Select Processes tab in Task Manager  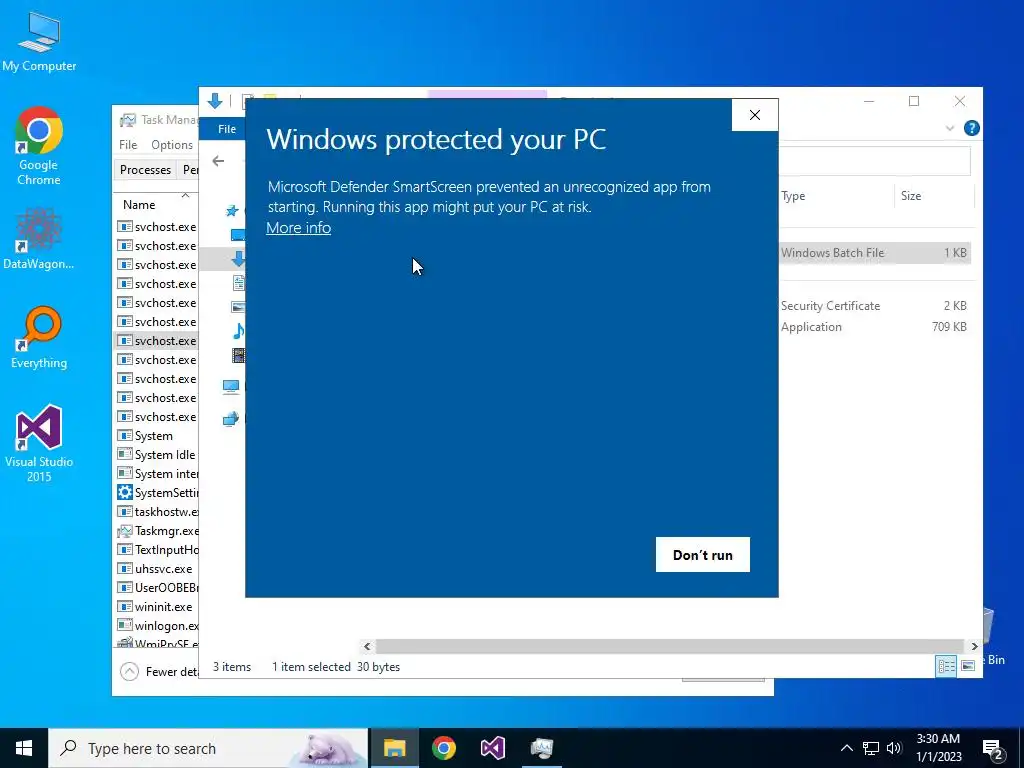point(145,170)
